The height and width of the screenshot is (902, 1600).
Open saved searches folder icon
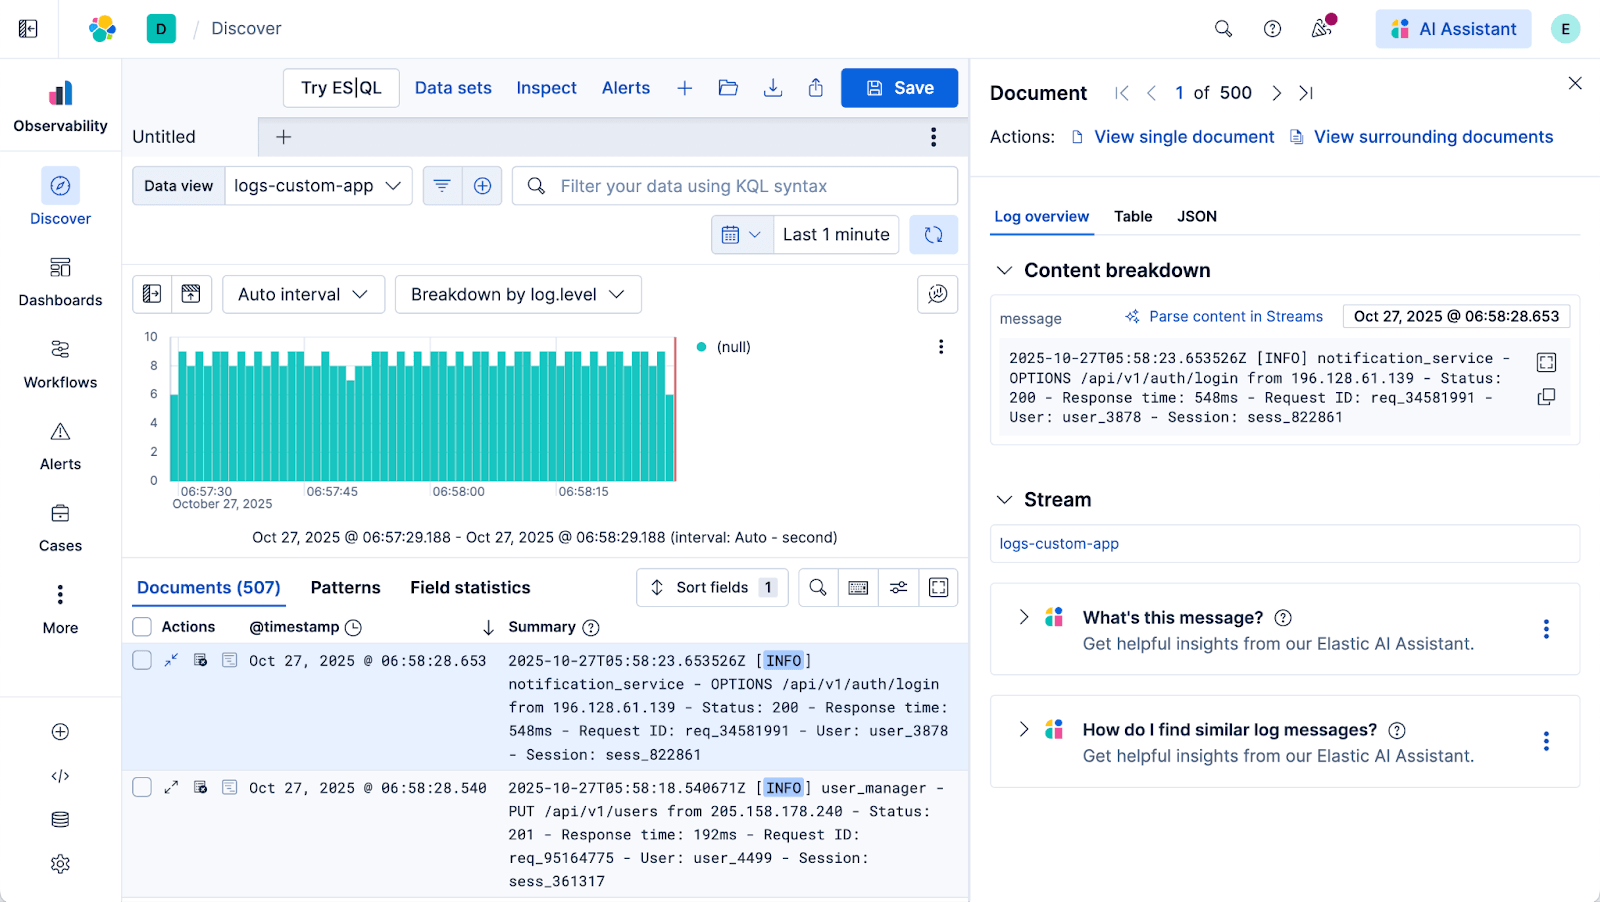[x=728, y=88]
